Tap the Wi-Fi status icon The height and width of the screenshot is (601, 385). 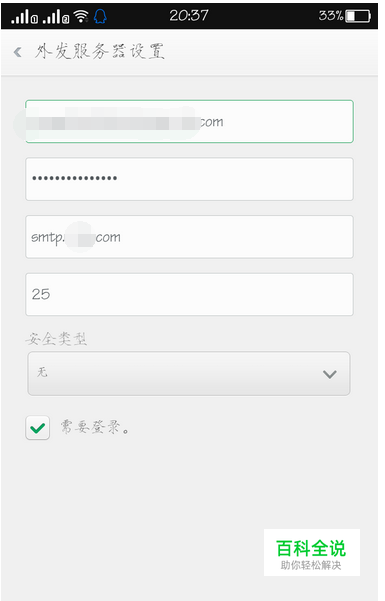(81, 16)
